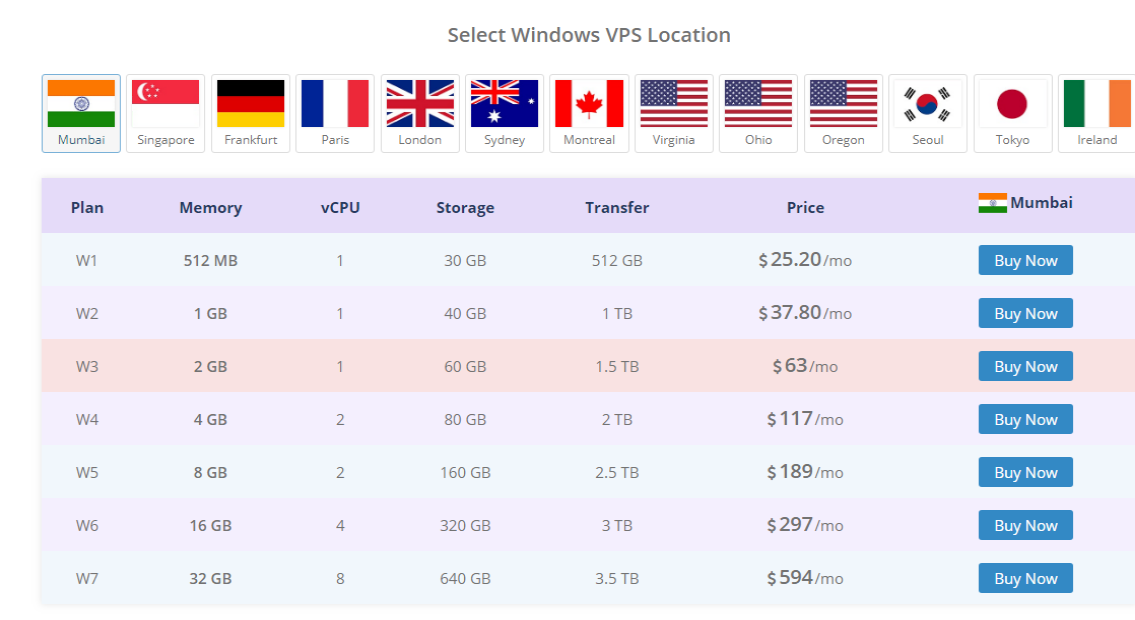The width and height of the screenshot is (1135, 620).
Task: Purchase the W7 32 GB plan
Action: pos(1026,578)
